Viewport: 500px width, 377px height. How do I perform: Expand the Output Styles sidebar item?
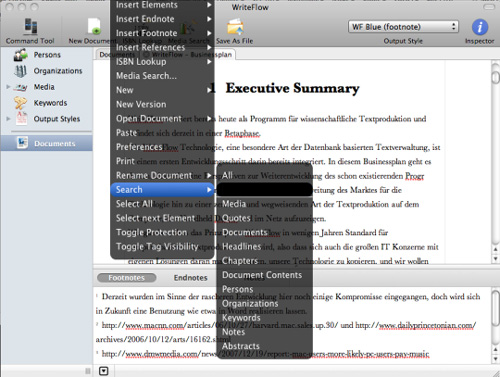coord(8,118)
